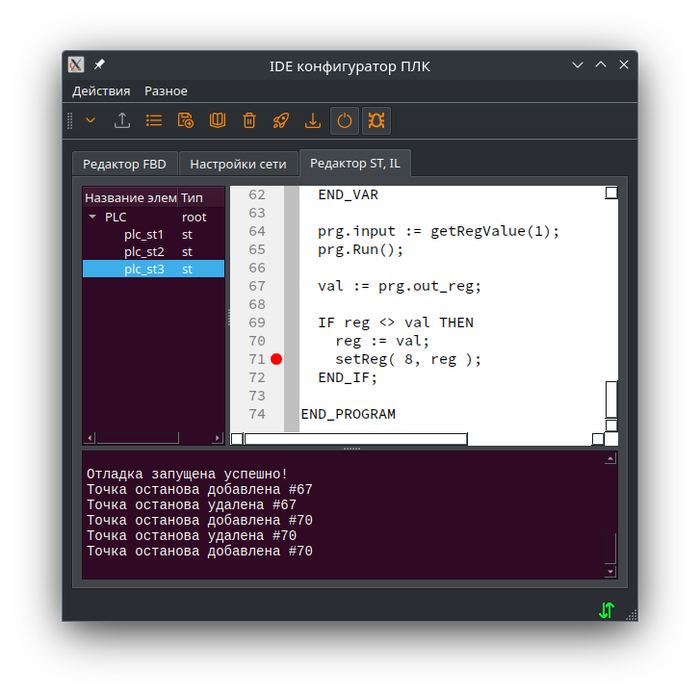This screenshot has height=695, width=700.
Task: Click the tree horizontal scrollbar thumb
Action: (x=138, y=438)
